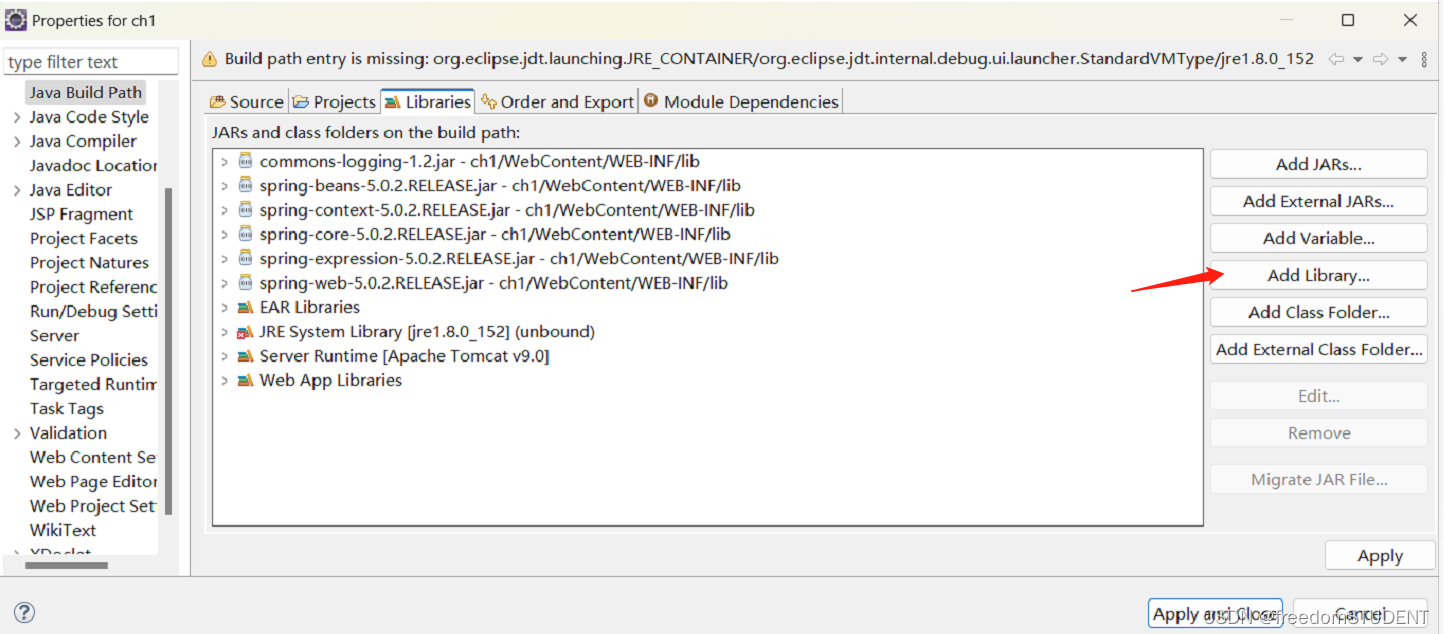Open the Module Dependencies tab
1444x634 pixels.
(x=740, y=101)
